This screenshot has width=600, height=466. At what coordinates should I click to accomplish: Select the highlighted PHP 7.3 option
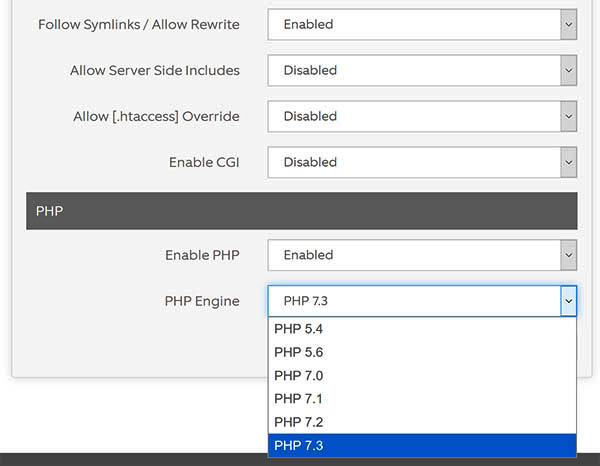(422, 446)
